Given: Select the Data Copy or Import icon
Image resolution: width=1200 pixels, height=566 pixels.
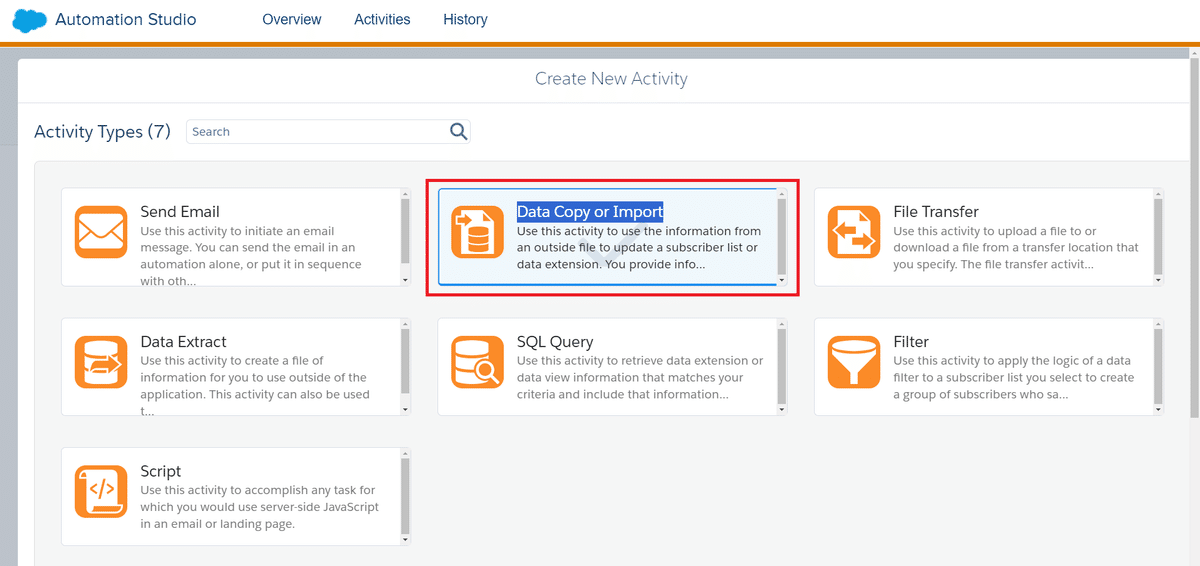Looking at the screenshot, I should [477, 232].
